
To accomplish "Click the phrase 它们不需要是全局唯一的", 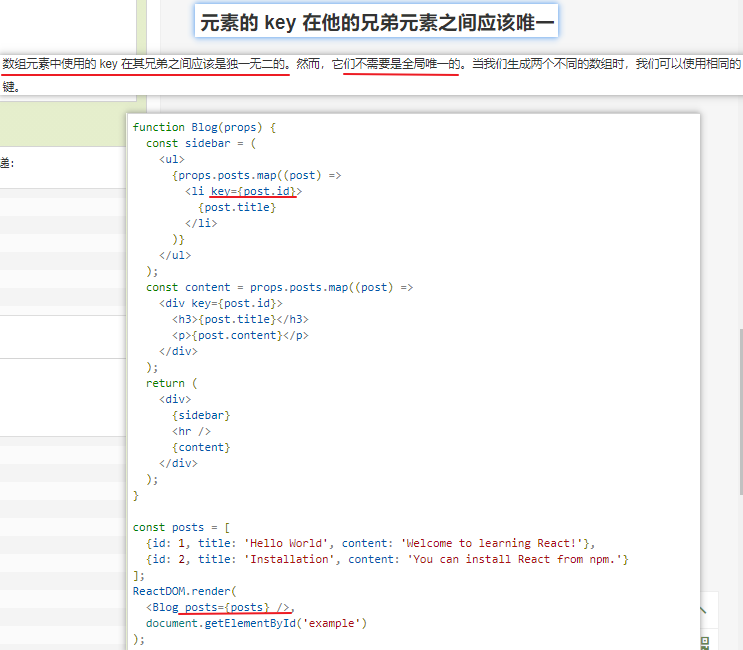I will click(x=396, y=63).
